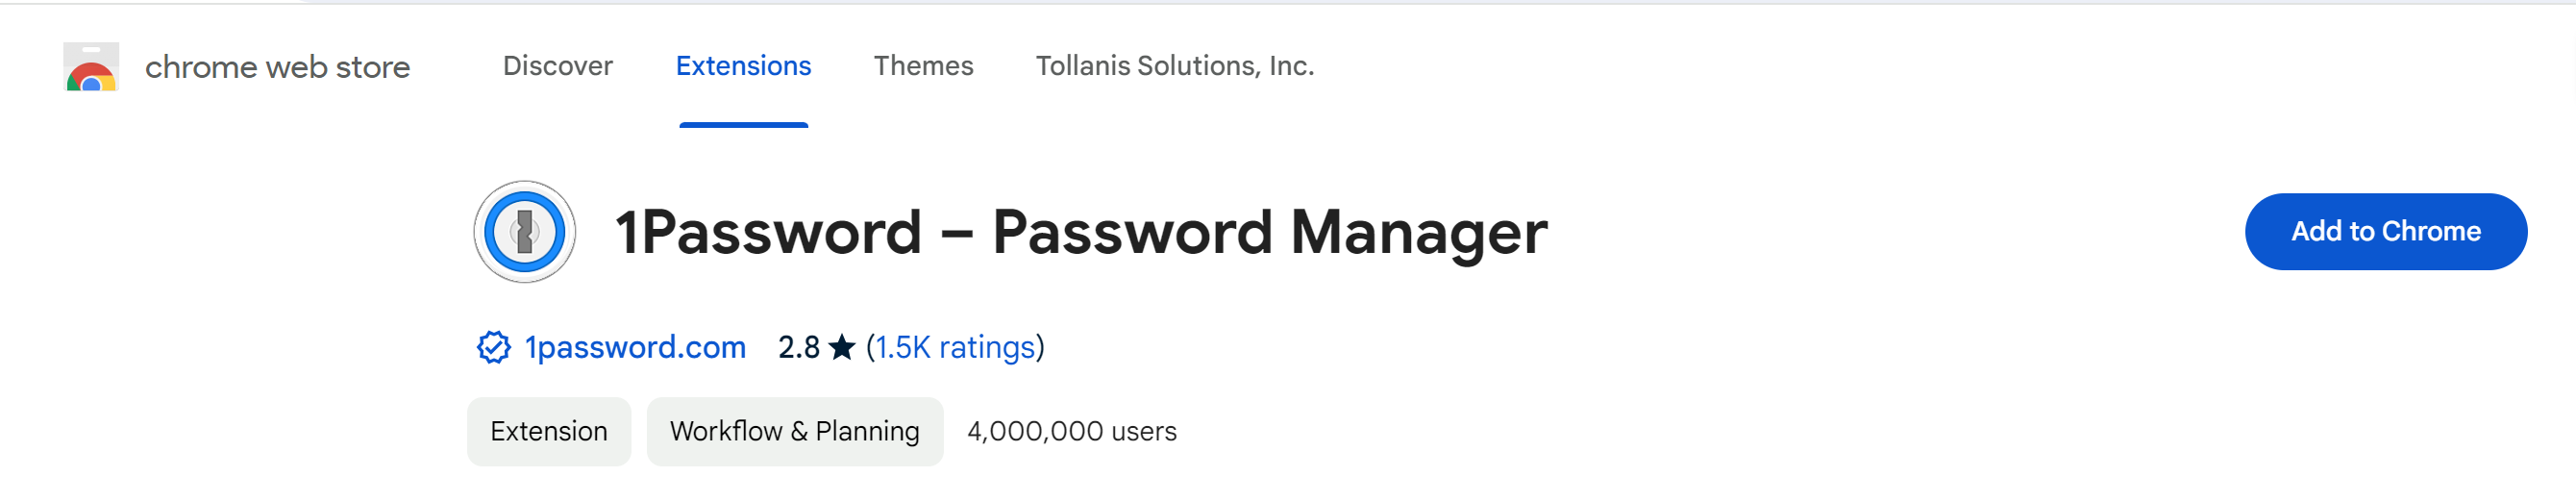Go to the Themes tab
2576x502 pixels.
point(923,66)
